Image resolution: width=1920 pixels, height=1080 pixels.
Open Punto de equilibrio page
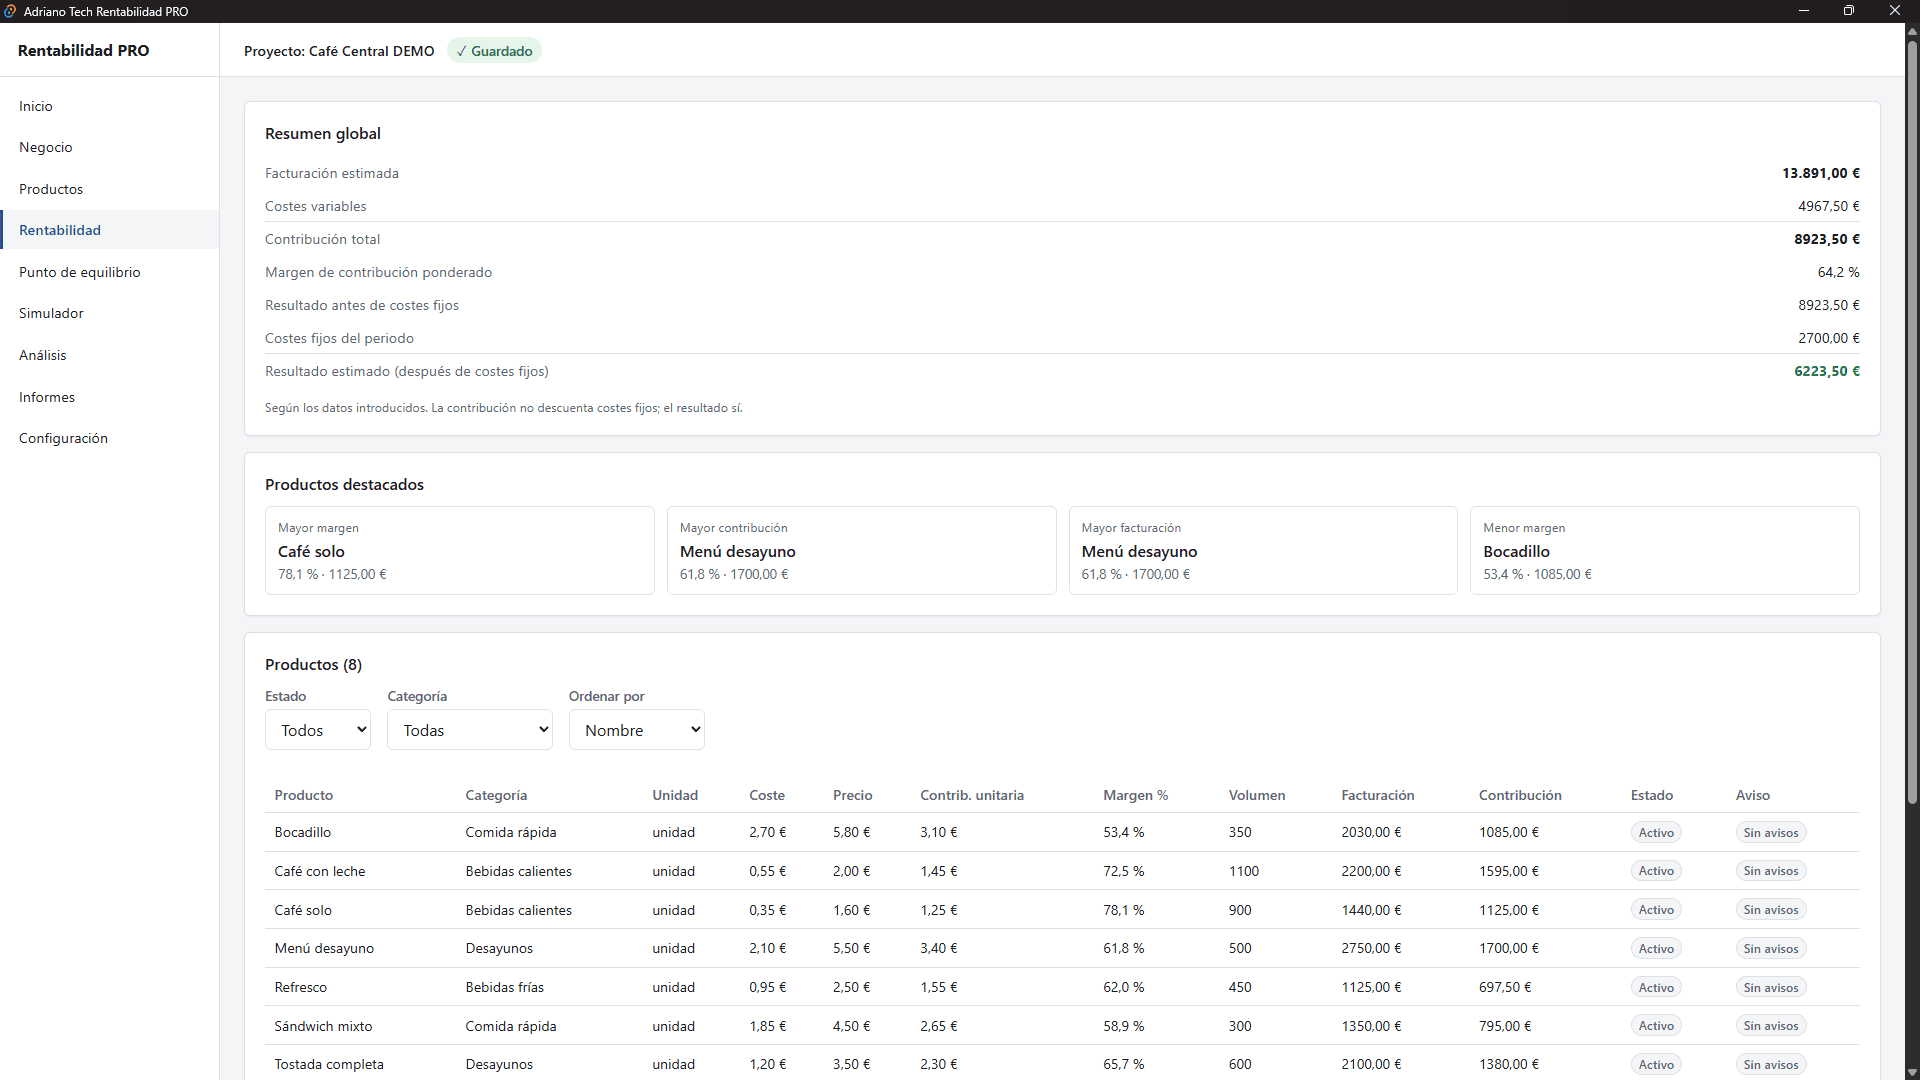109,272
